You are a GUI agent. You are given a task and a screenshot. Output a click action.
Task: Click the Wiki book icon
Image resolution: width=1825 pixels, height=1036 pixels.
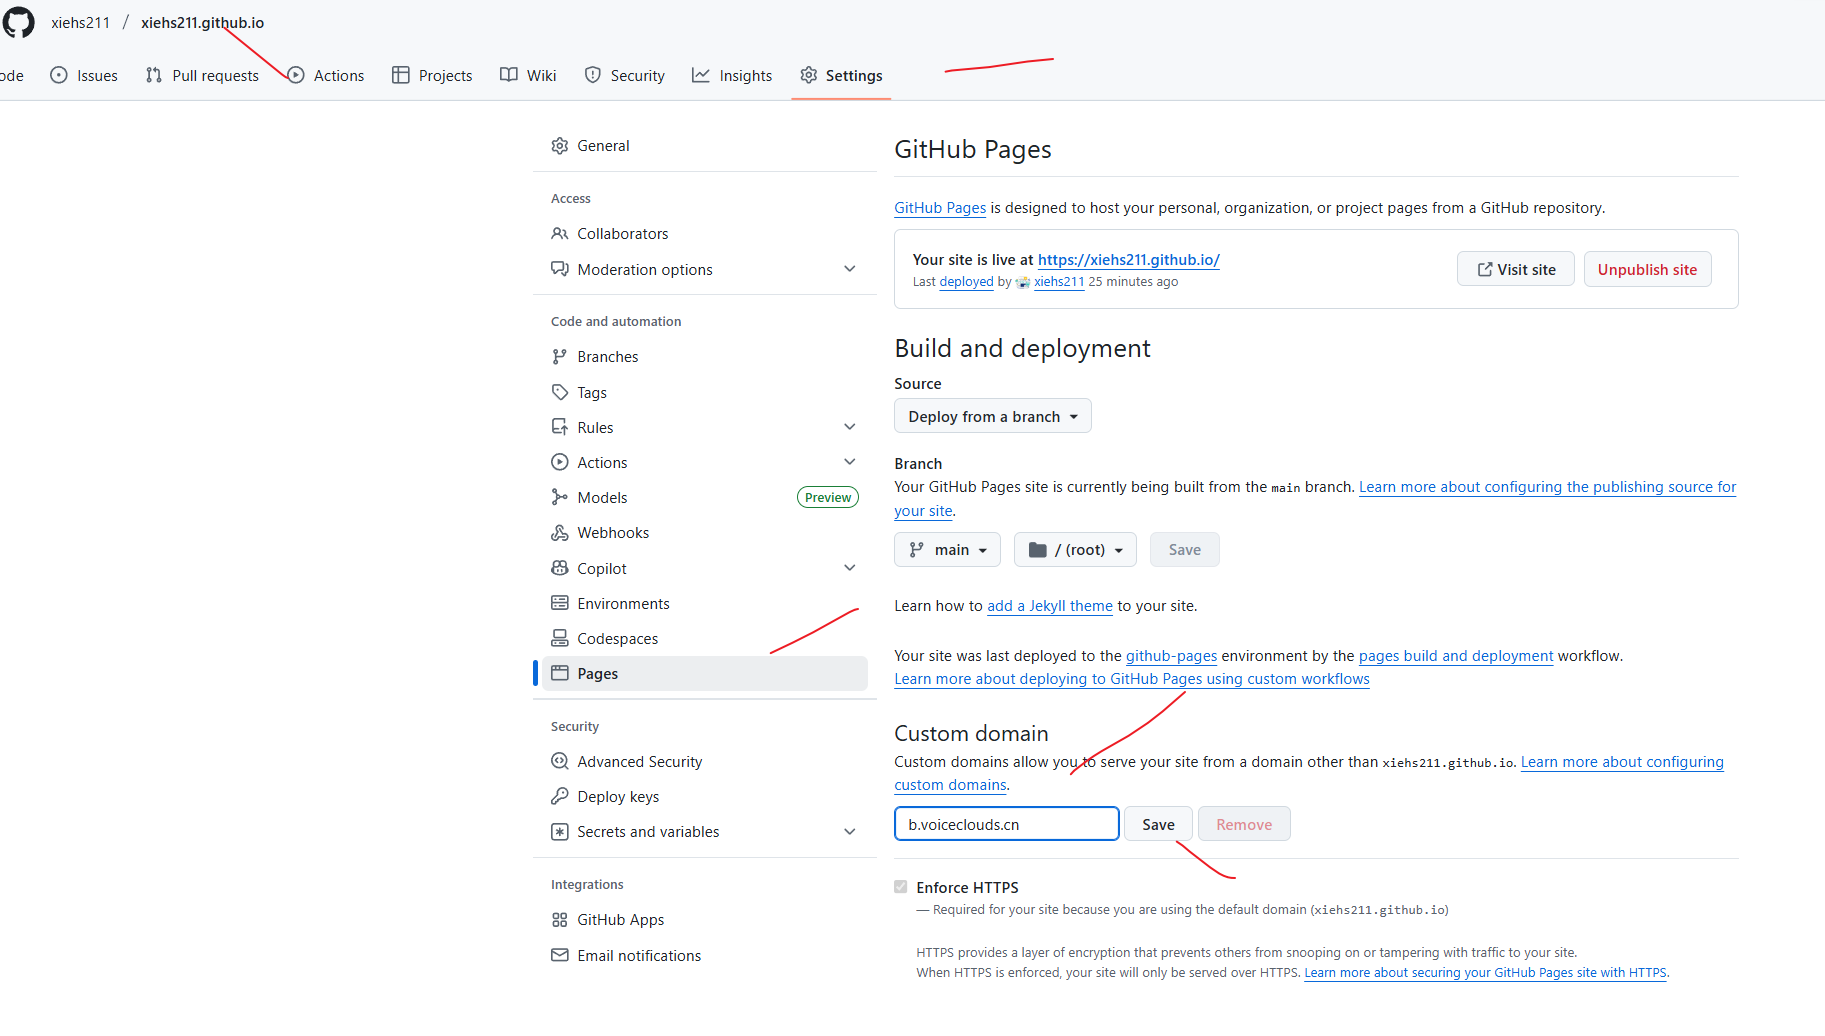point(509,75)
